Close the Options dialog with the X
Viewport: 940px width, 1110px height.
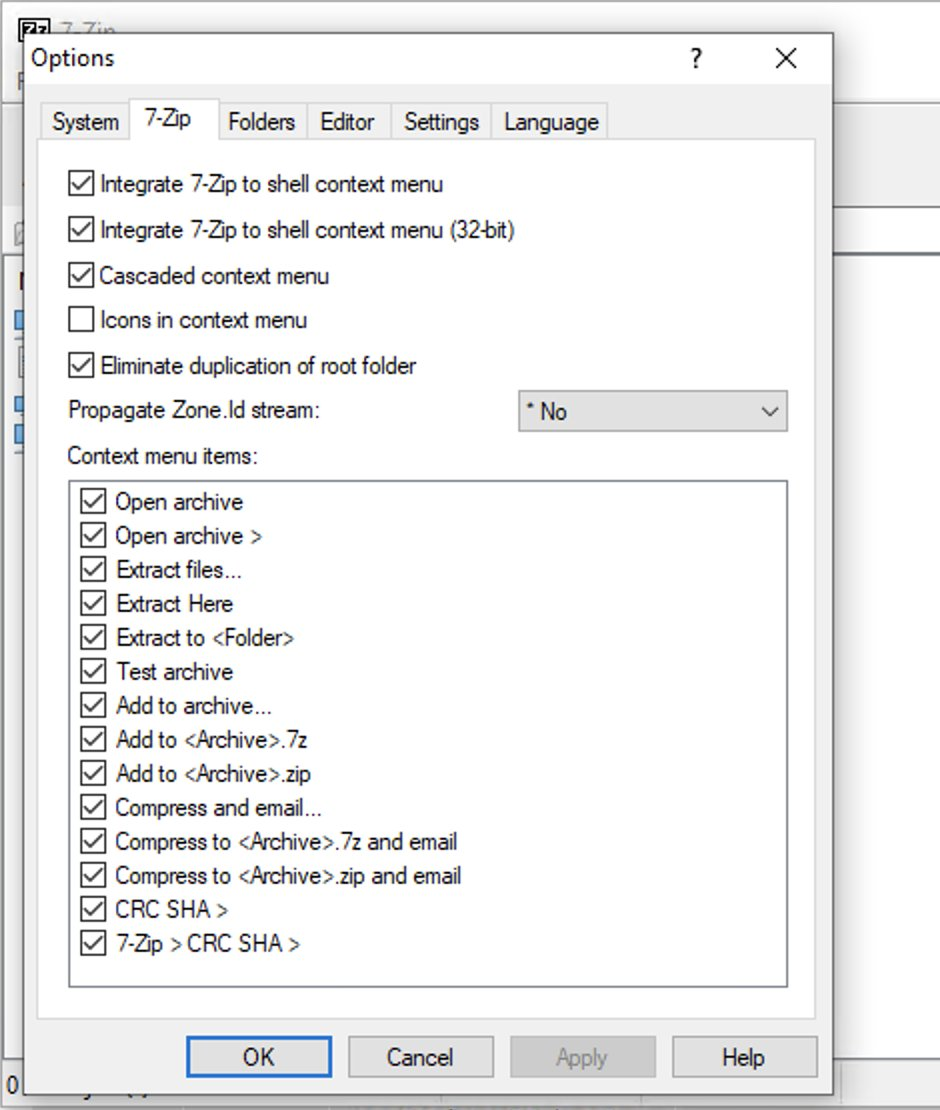click(786, 59)
